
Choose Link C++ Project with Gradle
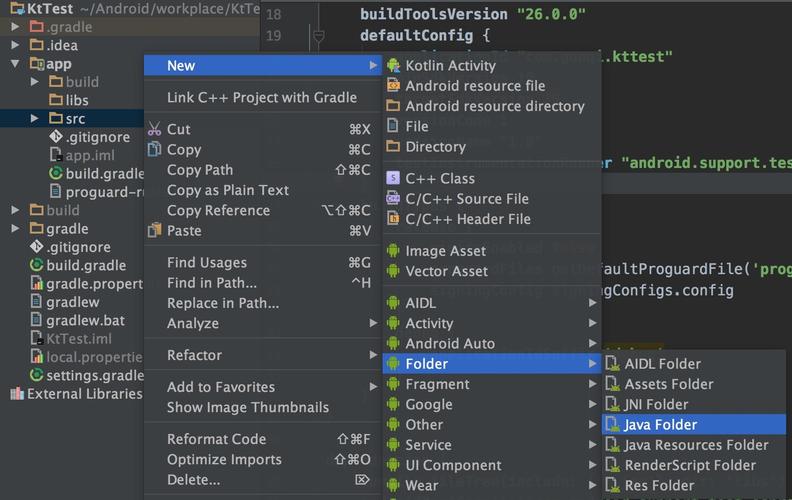262,97
